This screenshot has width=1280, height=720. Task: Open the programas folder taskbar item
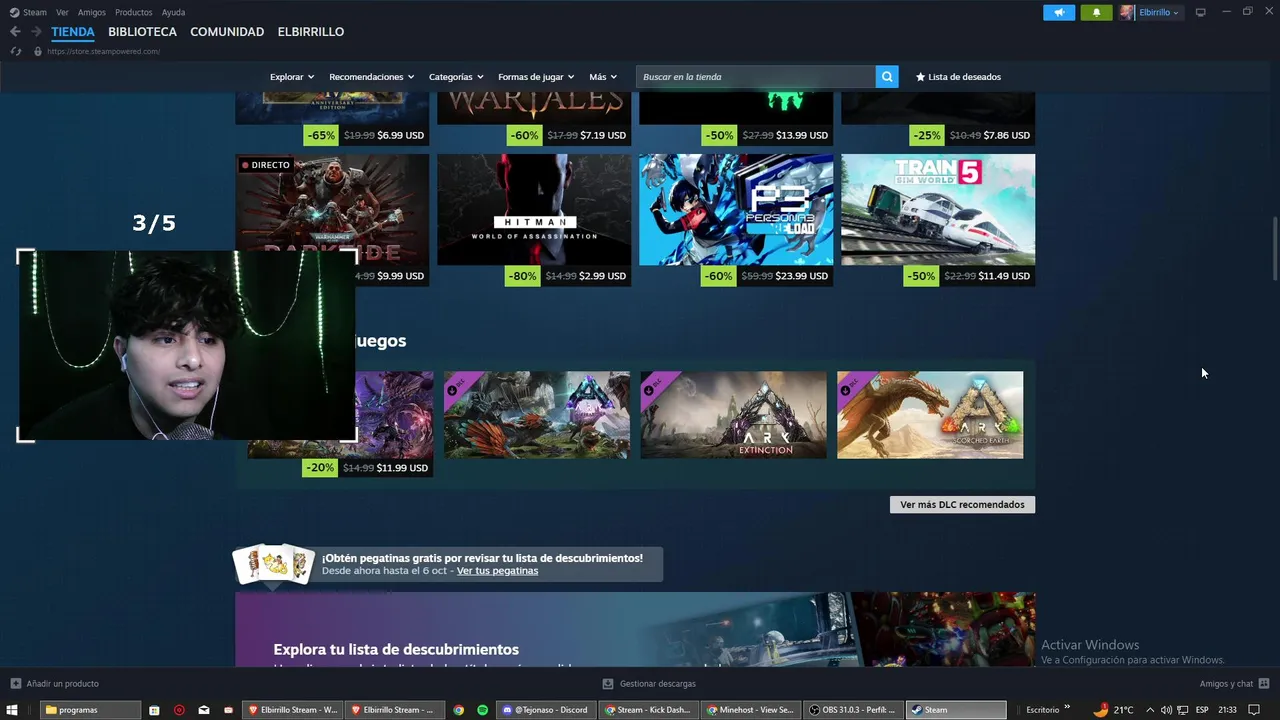91,710
